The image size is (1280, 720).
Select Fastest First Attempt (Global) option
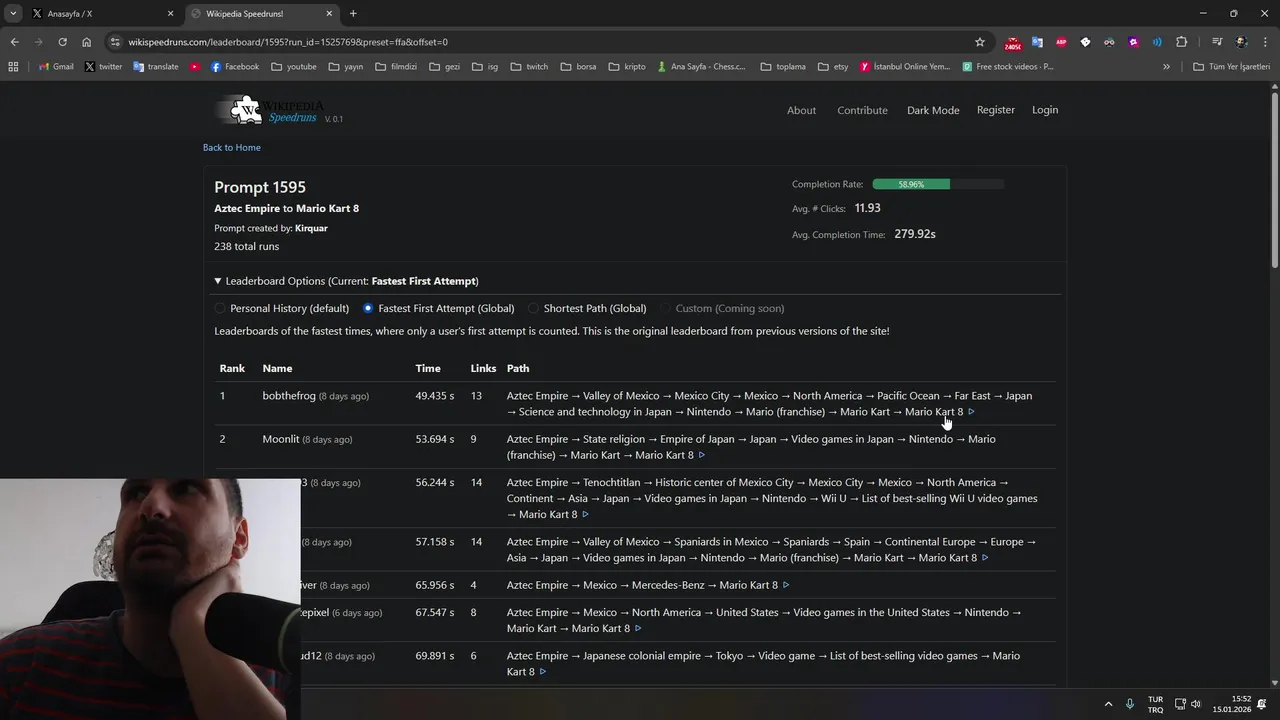(x=439, y=309)
